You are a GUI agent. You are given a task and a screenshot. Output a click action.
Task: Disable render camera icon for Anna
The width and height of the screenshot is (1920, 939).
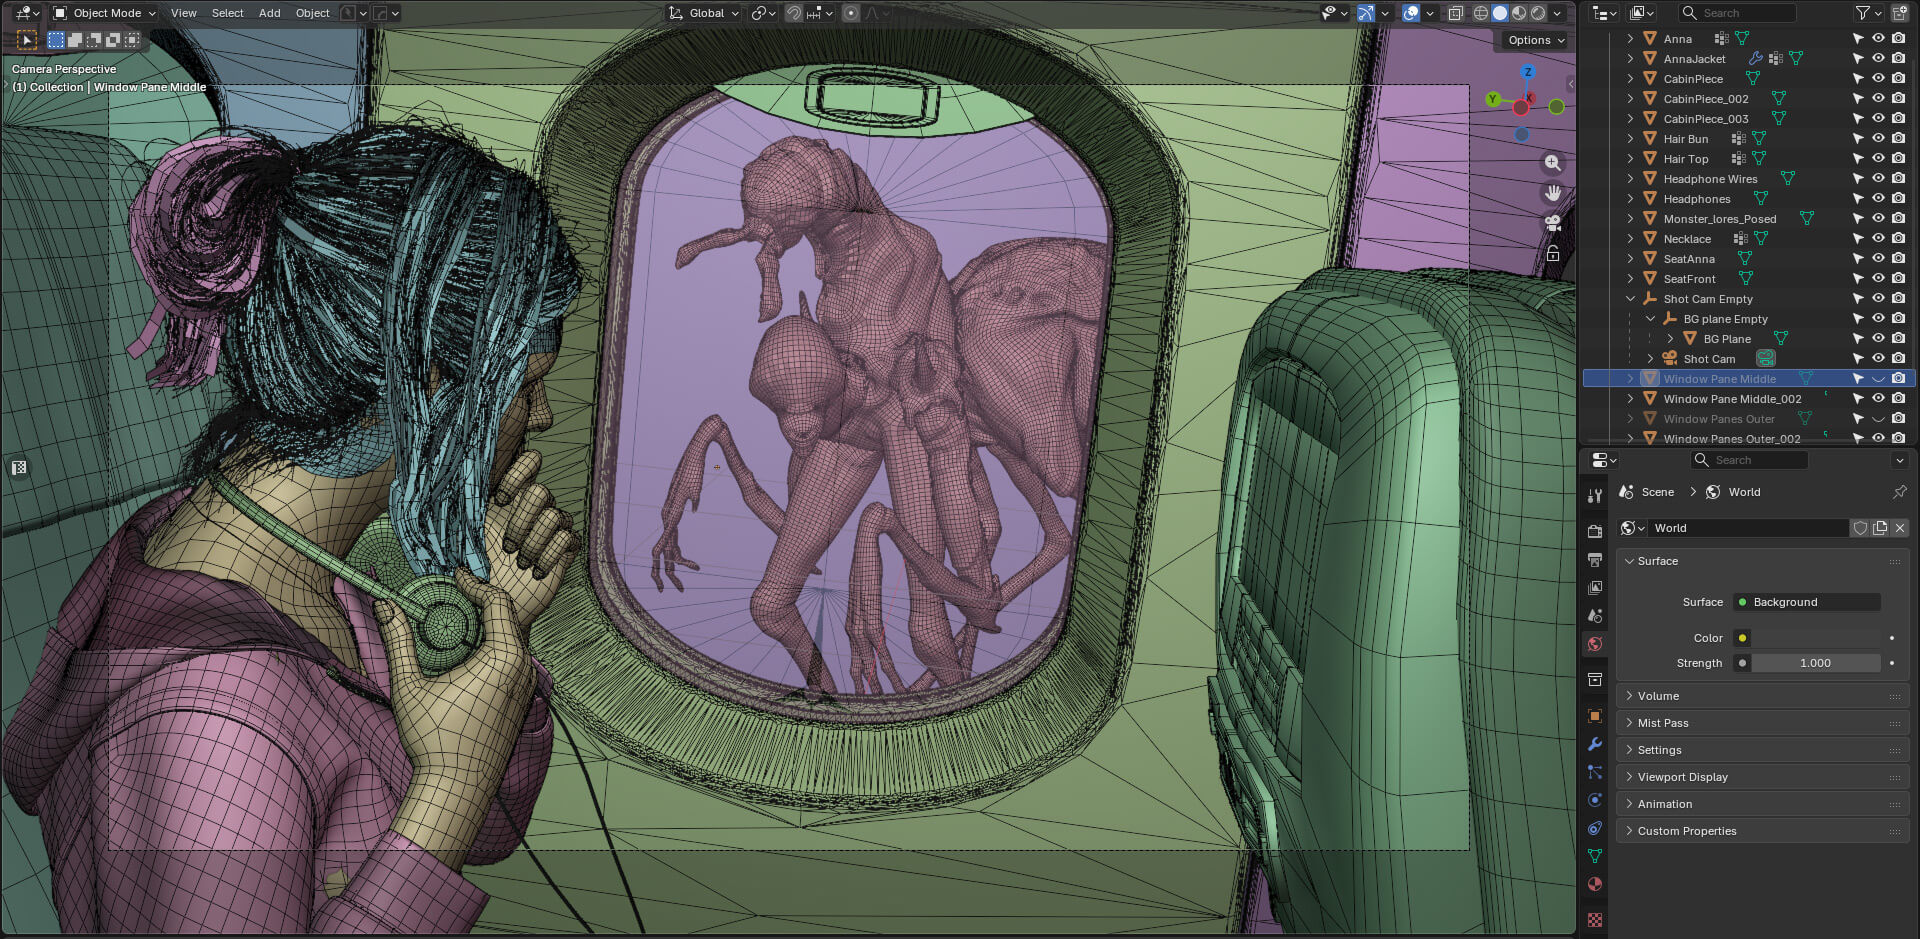[x=1898, y=38]
